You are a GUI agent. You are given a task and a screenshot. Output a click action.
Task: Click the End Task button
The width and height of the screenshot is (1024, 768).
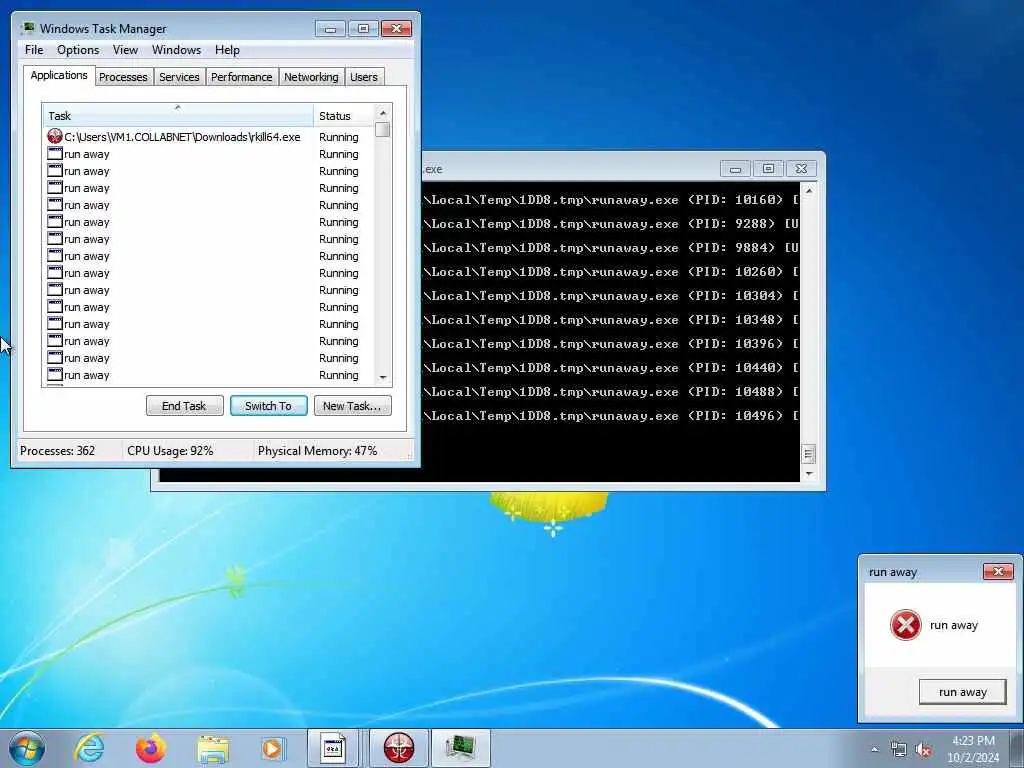pos(184,406)
